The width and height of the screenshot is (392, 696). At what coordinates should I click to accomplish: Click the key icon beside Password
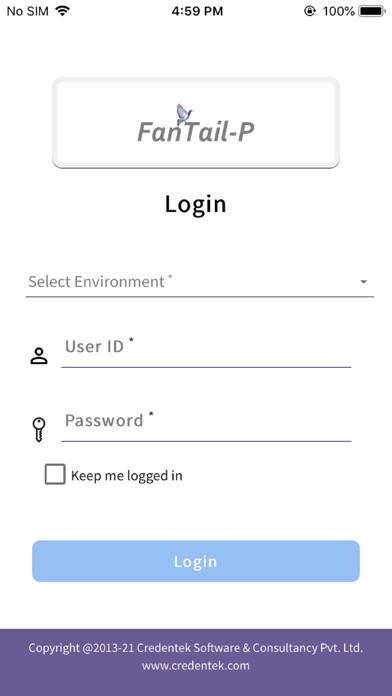point(39,429)
